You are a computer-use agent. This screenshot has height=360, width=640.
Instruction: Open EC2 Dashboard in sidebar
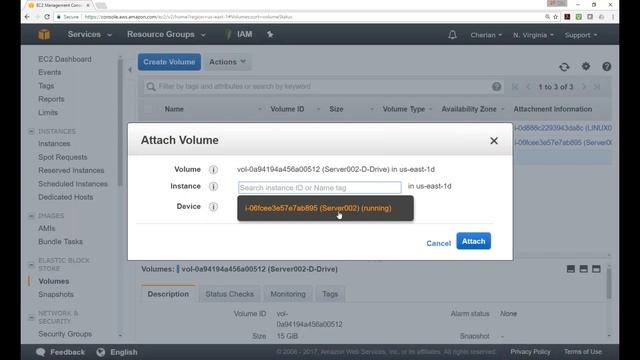click(65, 59)
